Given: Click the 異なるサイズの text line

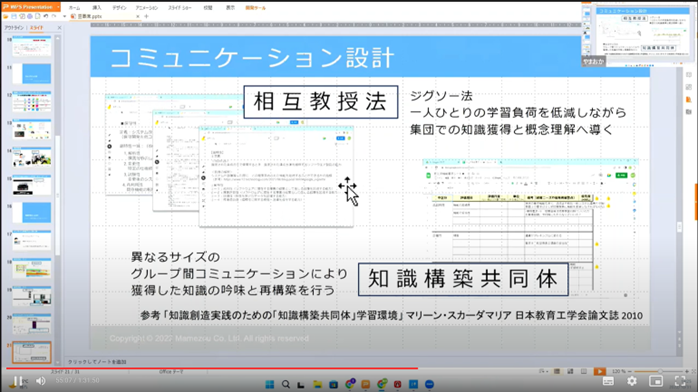Looking at the screenshot, I should click(x=175, y=257).
